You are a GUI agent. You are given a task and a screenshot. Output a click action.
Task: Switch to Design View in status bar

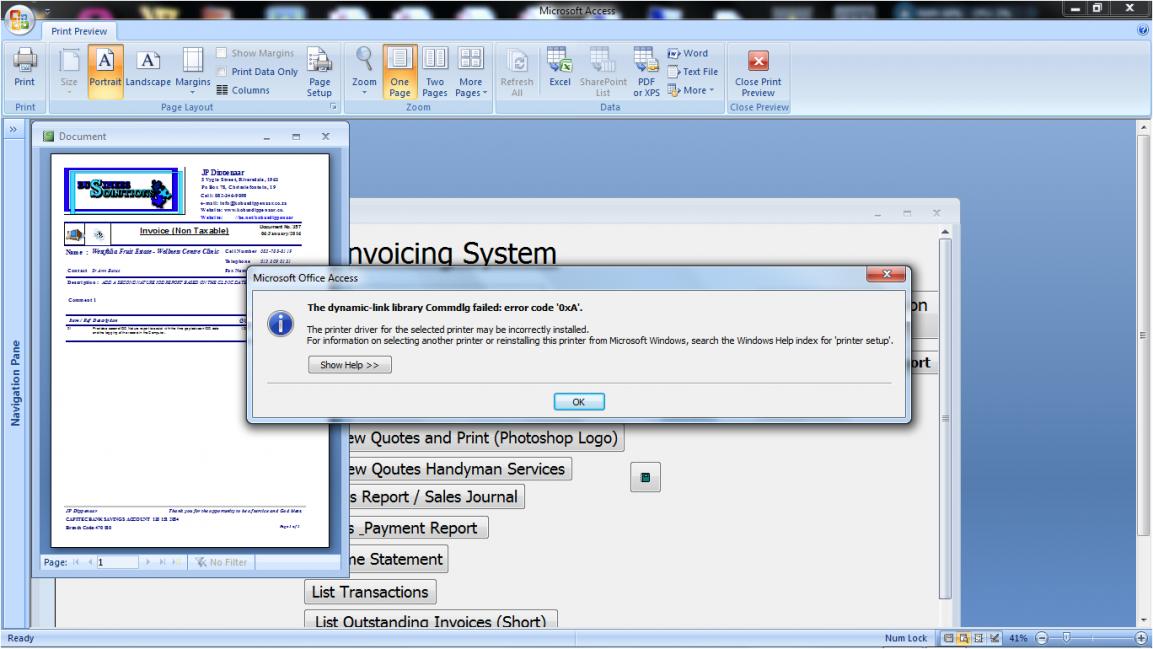click(x=994, y=638)
